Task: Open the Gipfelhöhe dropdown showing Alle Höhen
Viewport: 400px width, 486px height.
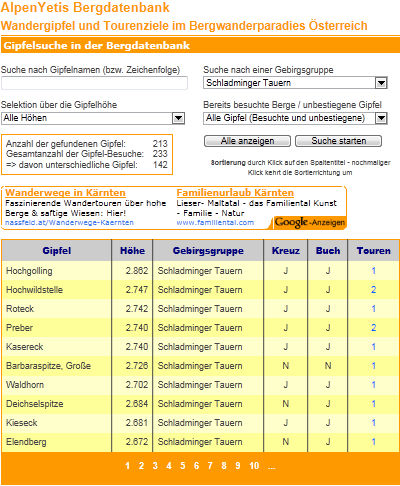Action: click(x=93, y=118)
